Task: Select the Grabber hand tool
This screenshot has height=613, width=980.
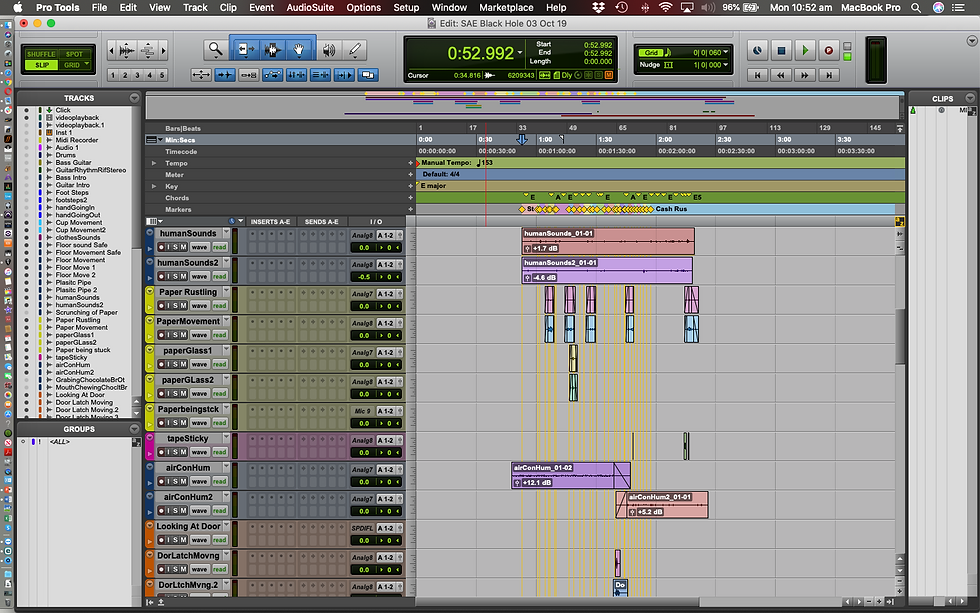Action: [x=299, y=49]
